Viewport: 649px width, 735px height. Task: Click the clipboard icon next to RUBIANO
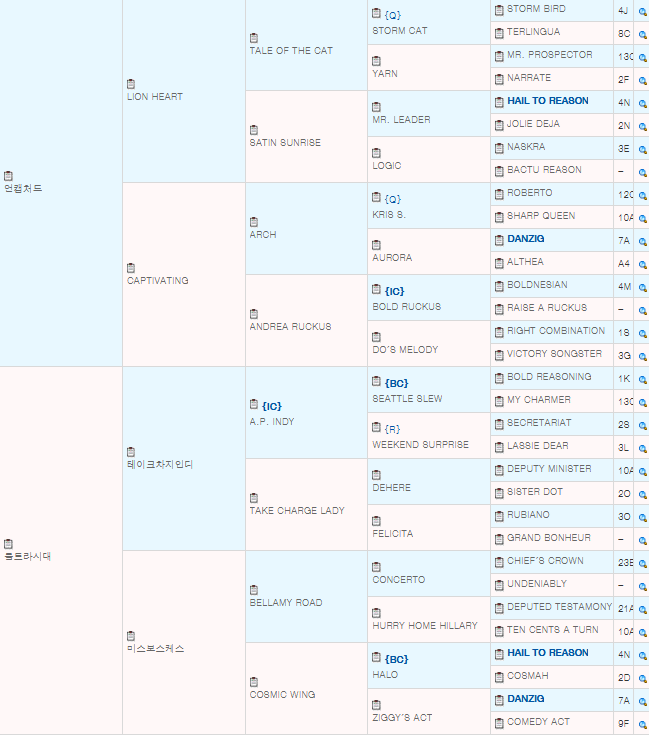coord(499,515)
